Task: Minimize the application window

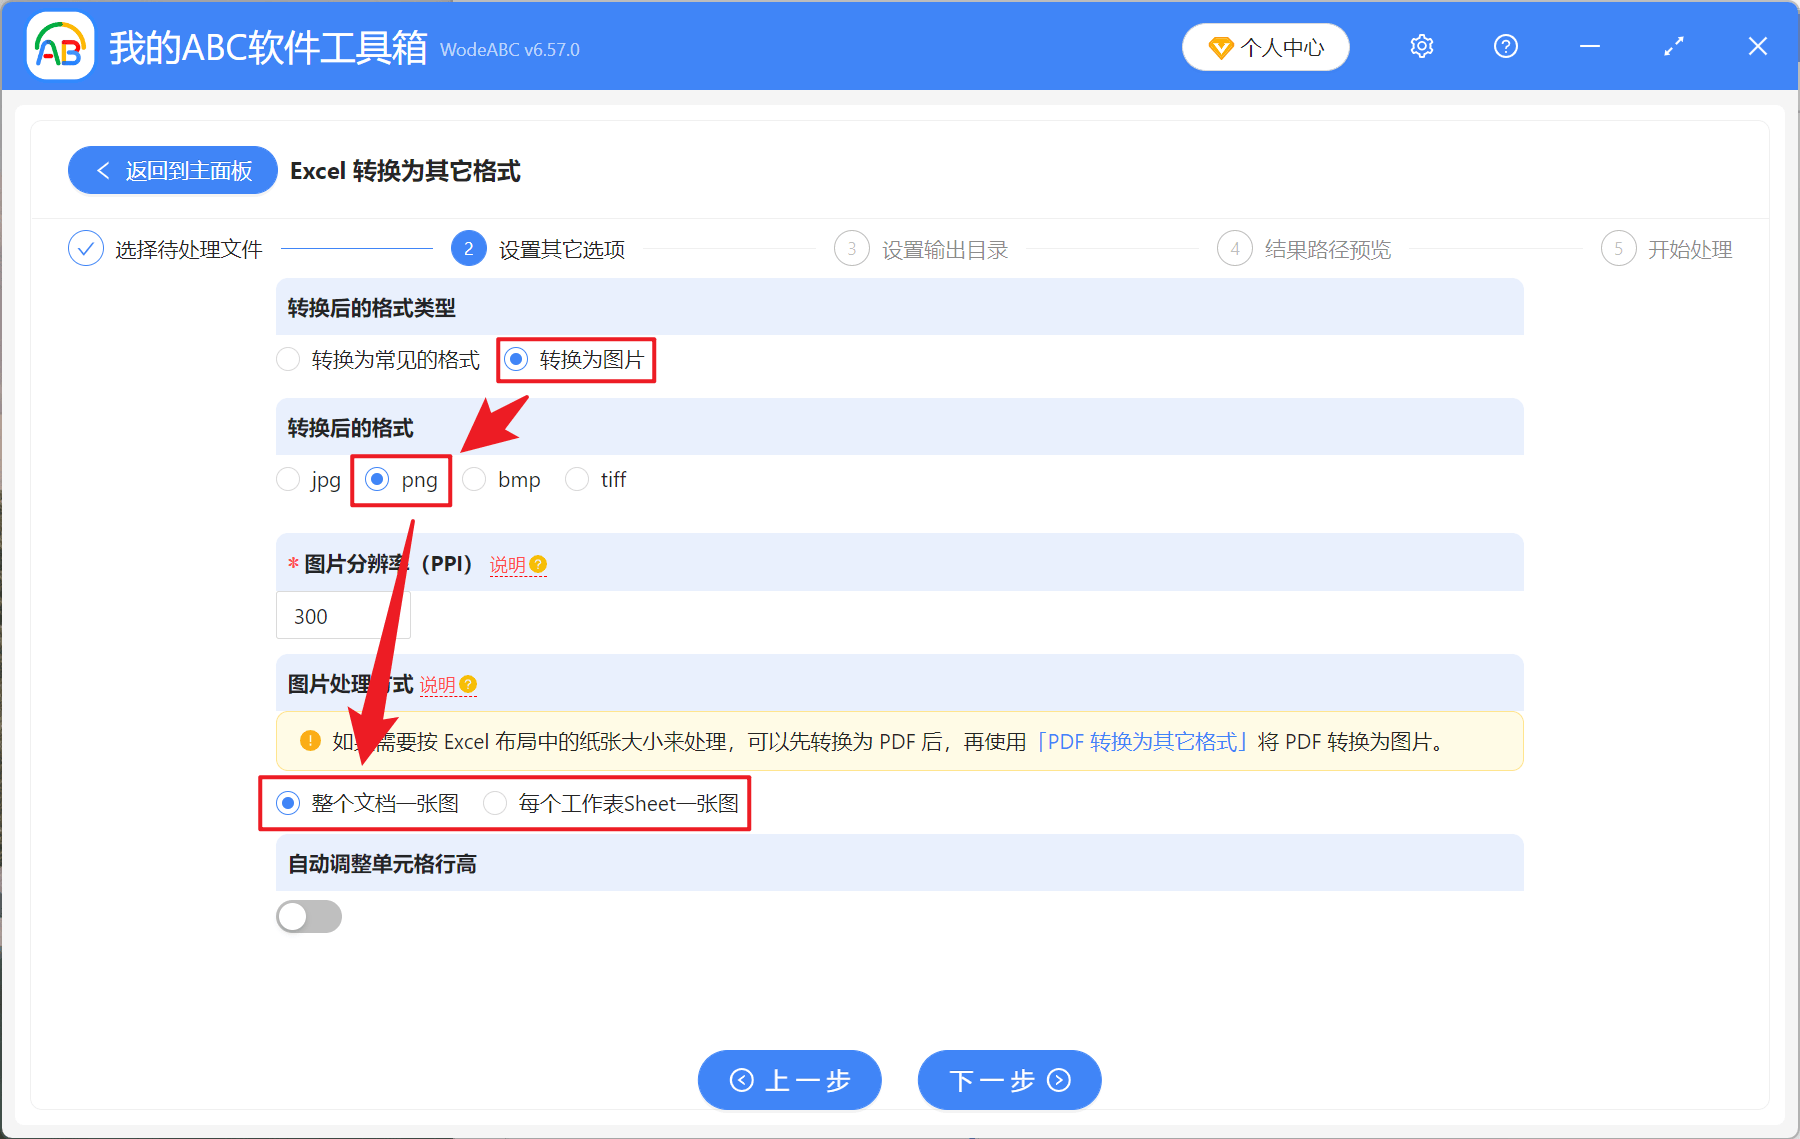Action: point(1590,46)
